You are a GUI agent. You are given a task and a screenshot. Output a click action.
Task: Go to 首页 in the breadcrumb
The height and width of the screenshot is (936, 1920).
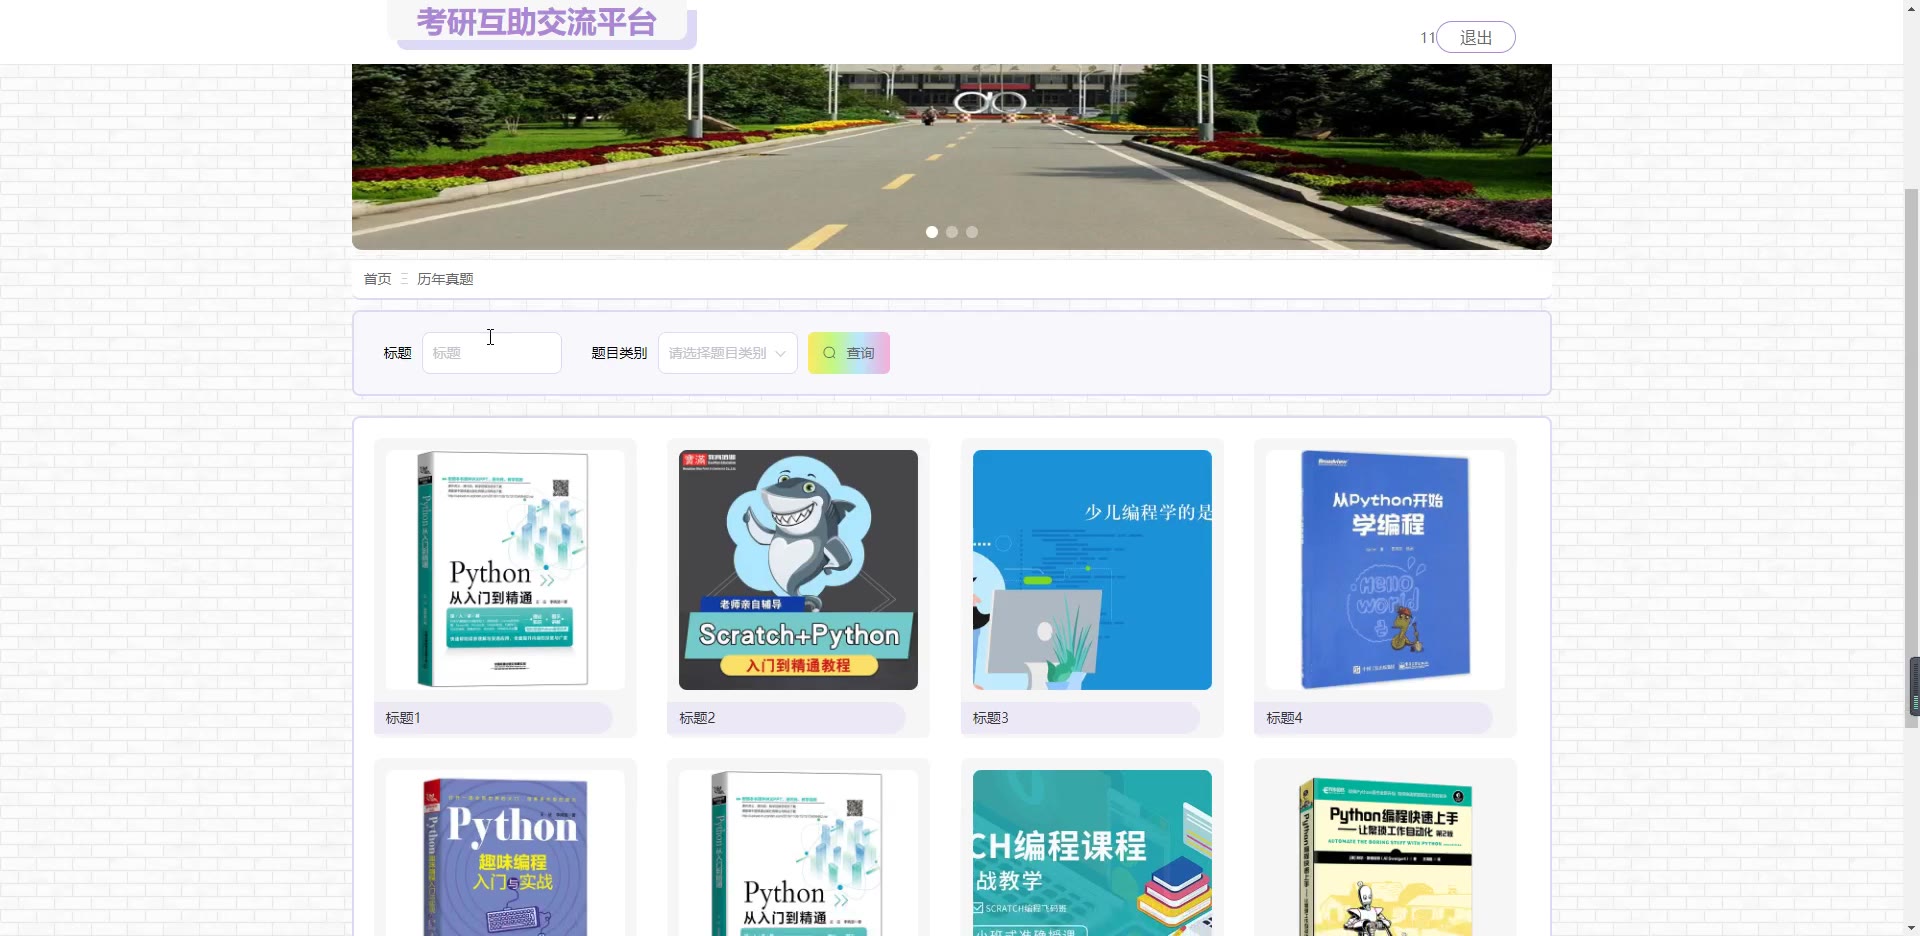377,279
